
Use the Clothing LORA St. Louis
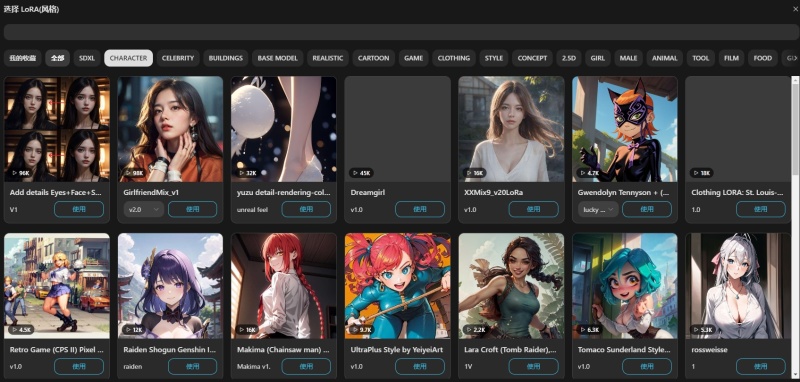[x=761, y=209]
